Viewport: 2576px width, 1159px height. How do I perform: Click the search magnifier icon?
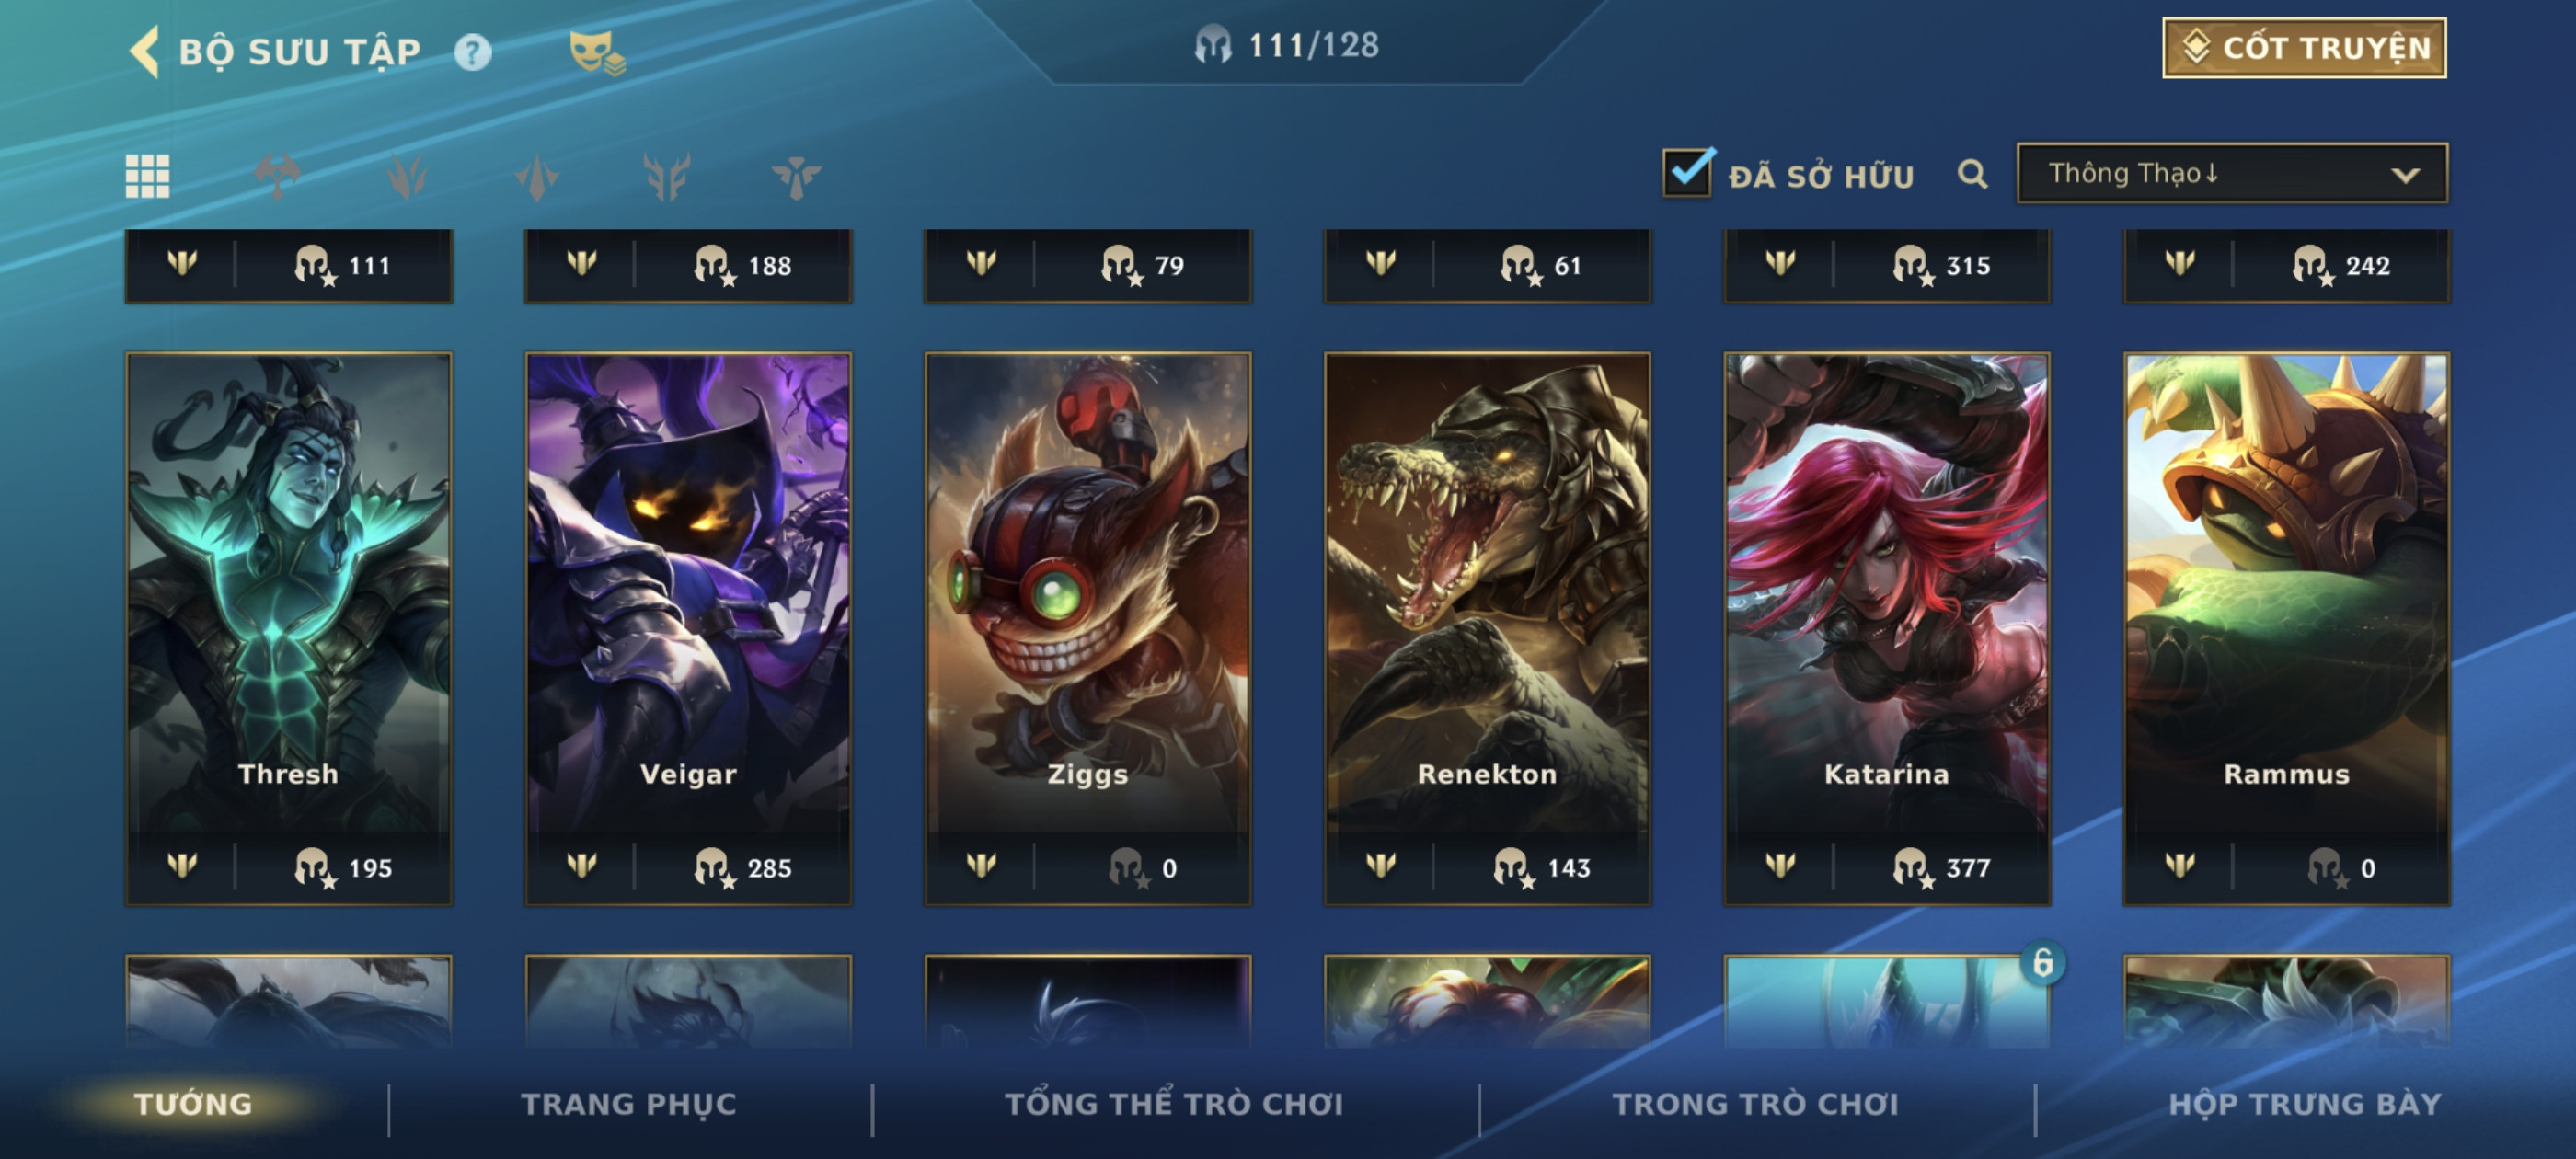tap(1972, 175)
